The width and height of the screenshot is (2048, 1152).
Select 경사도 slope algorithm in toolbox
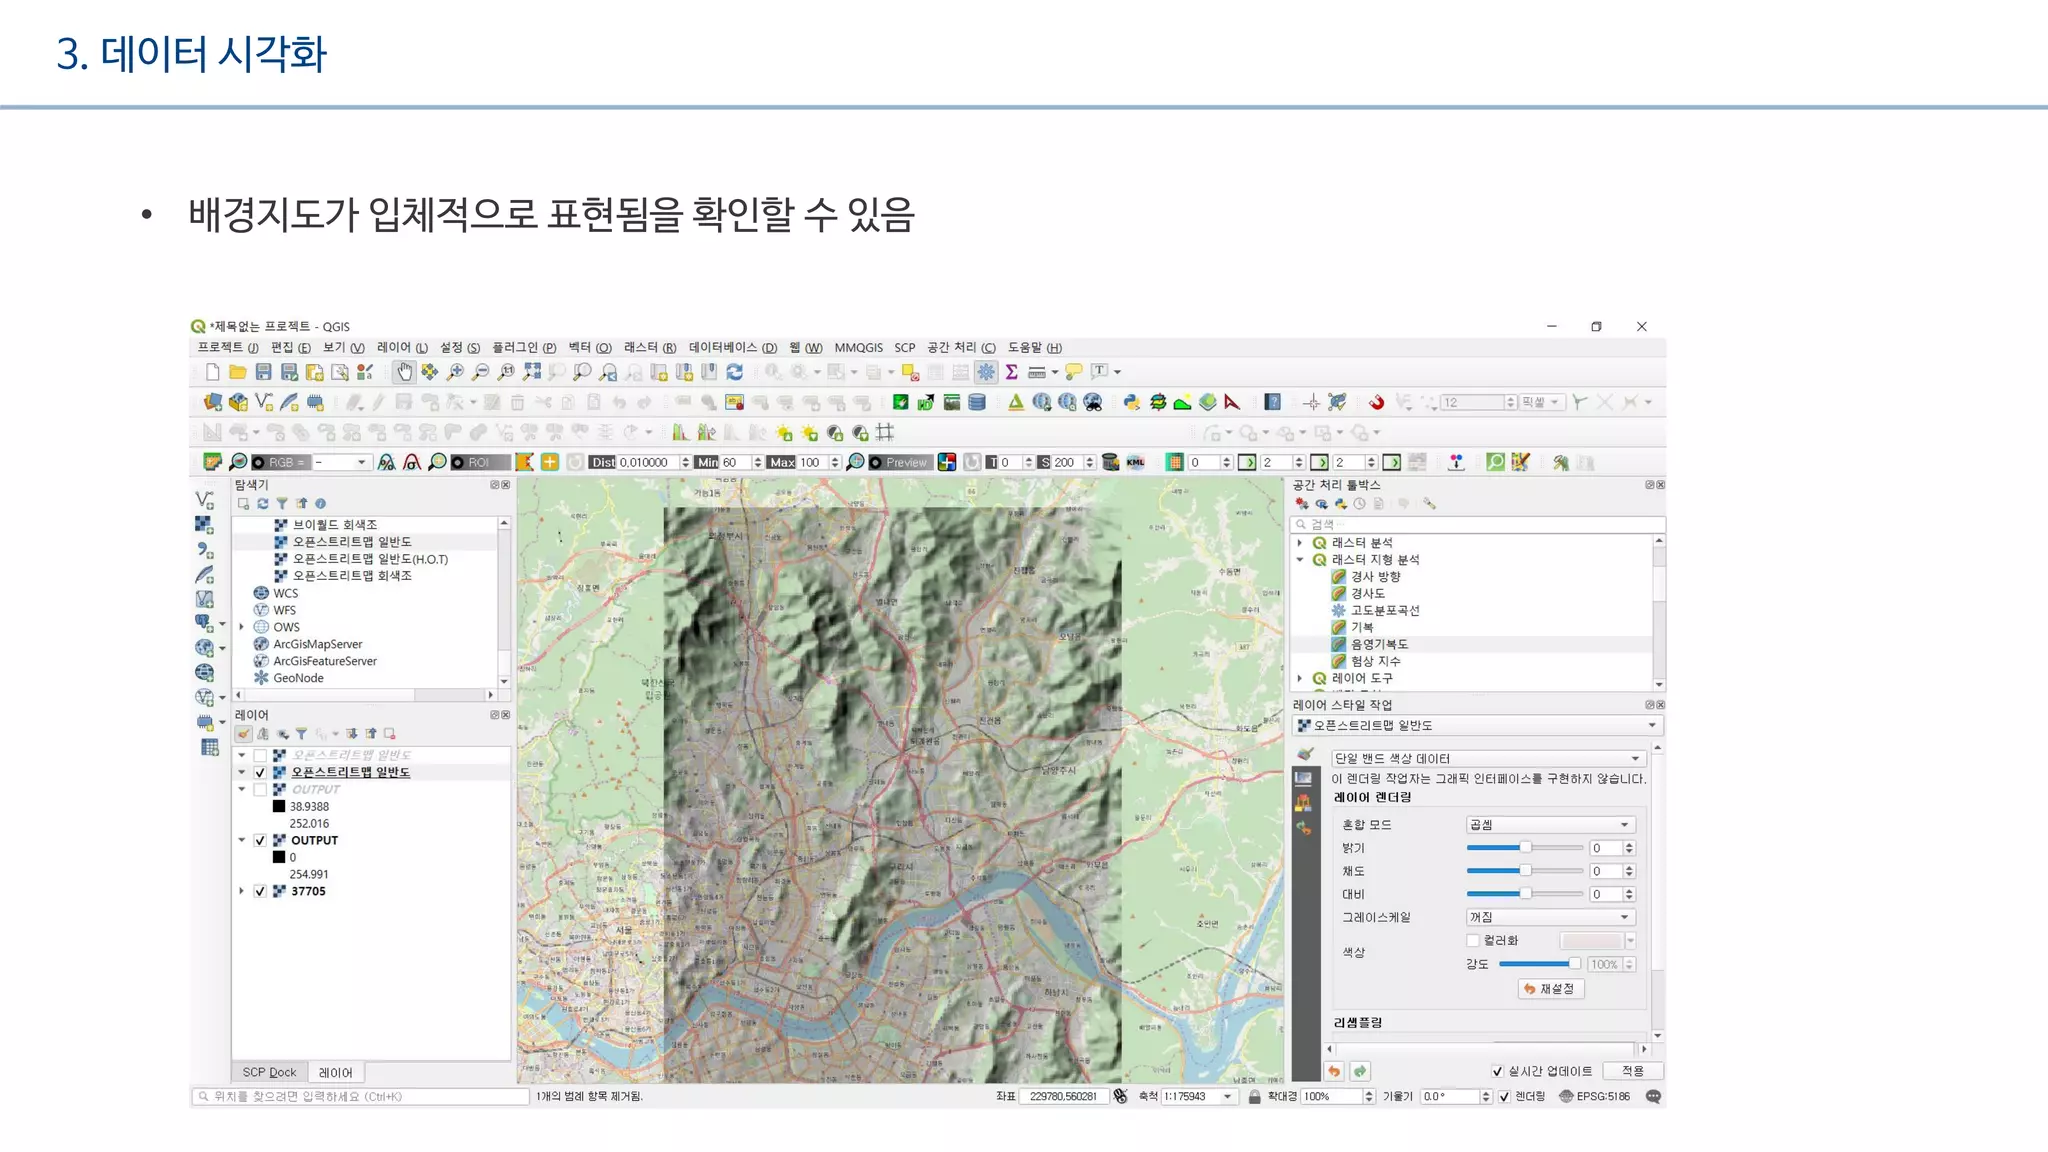click(1367, 594)
